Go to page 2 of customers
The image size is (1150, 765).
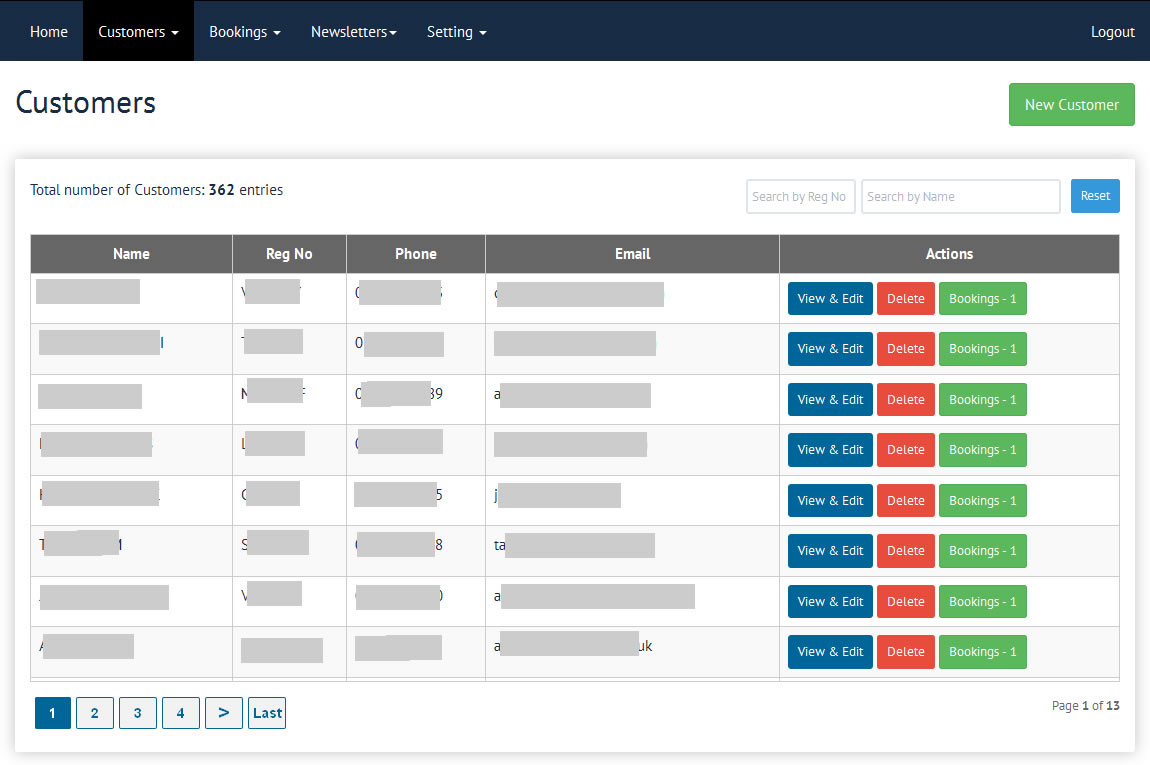(x=94, y=713)
